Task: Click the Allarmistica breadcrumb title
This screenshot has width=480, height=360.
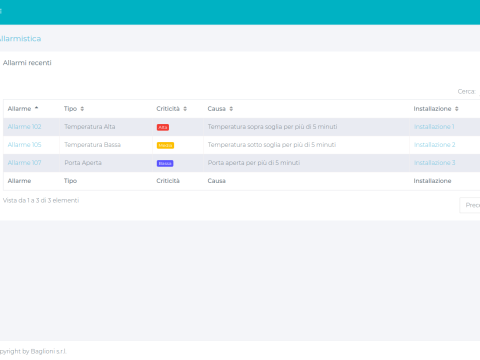Action: tap(20, 39)
